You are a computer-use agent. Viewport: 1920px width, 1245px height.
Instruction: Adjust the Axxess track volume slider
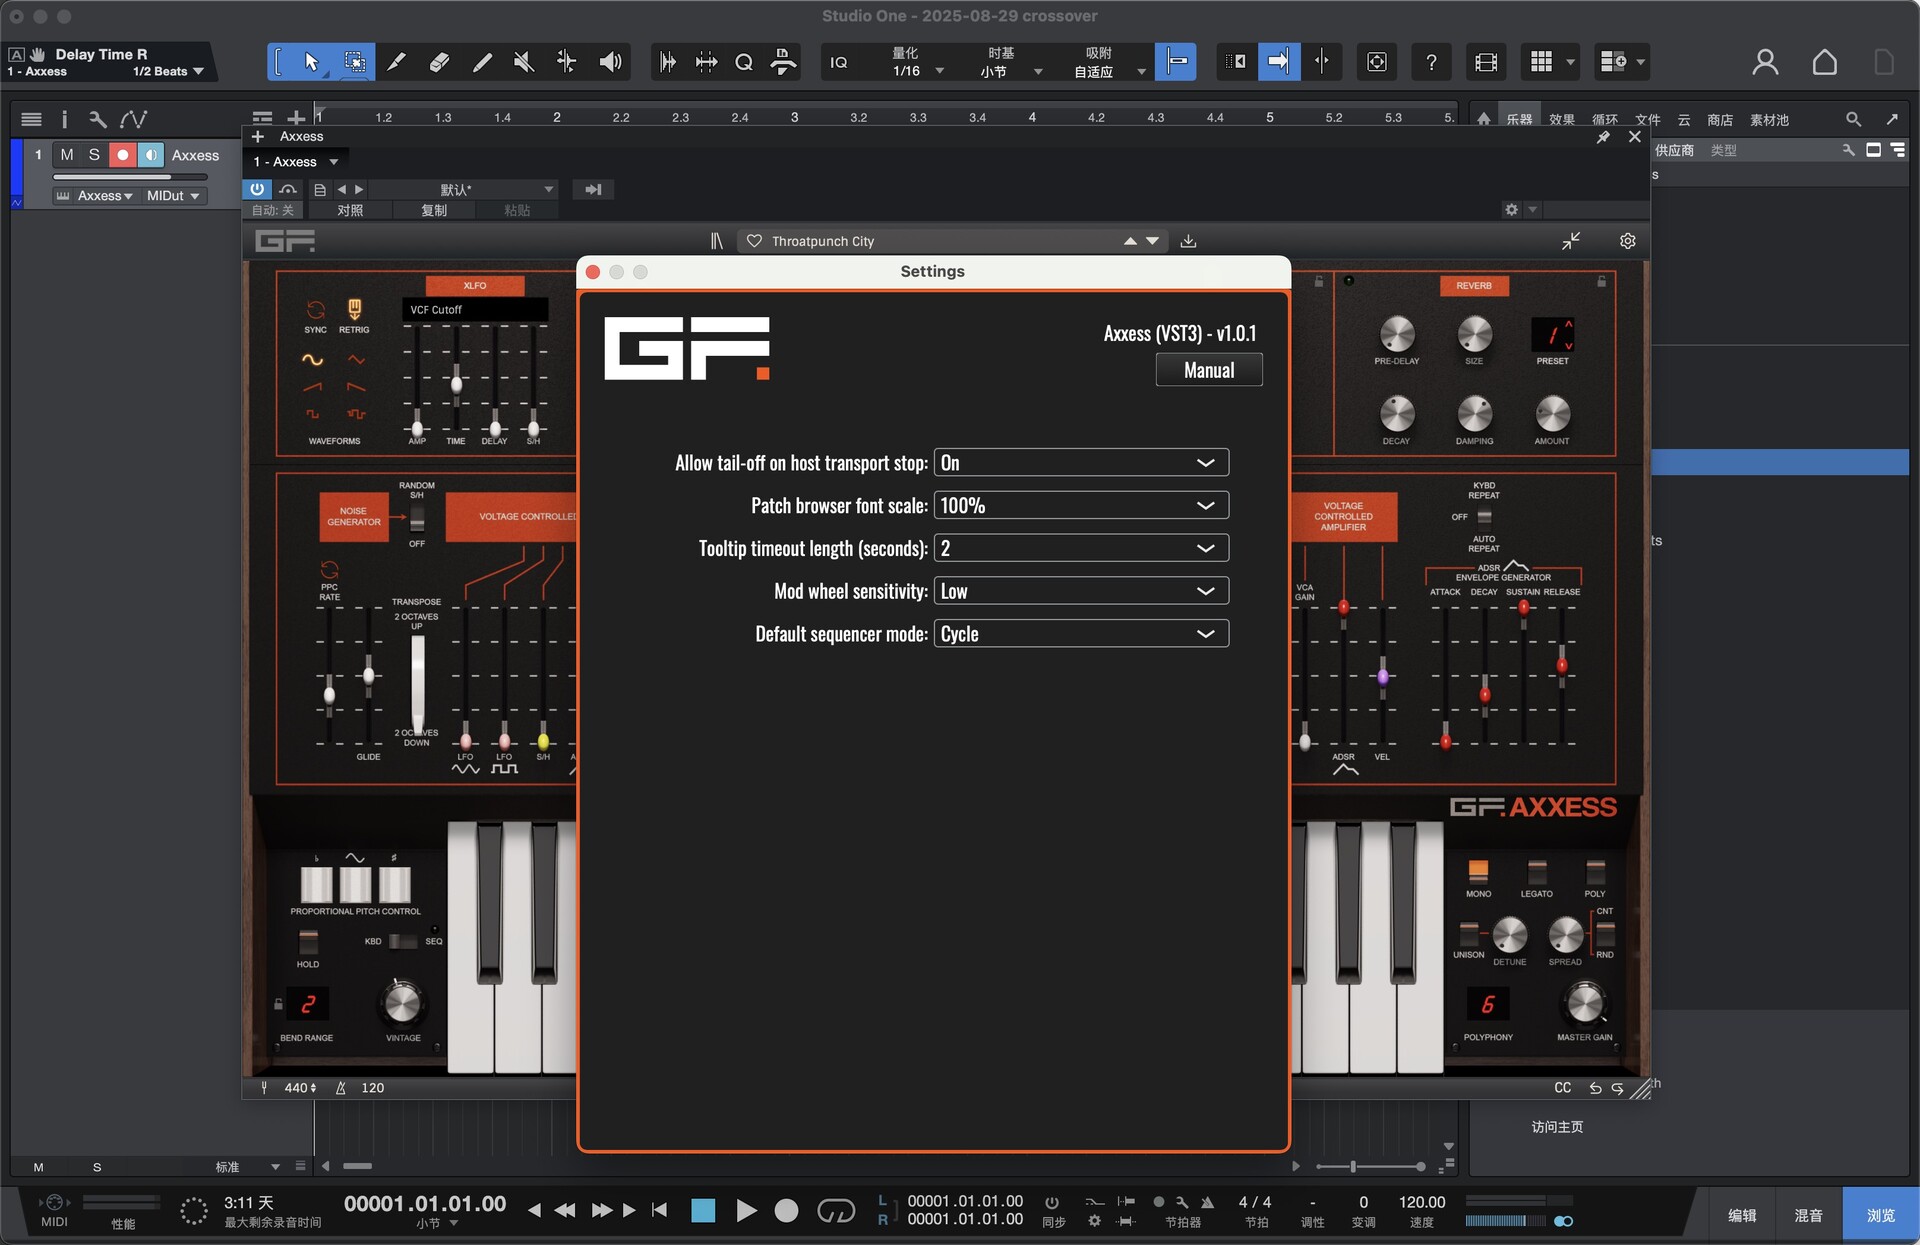coord(129,177)
